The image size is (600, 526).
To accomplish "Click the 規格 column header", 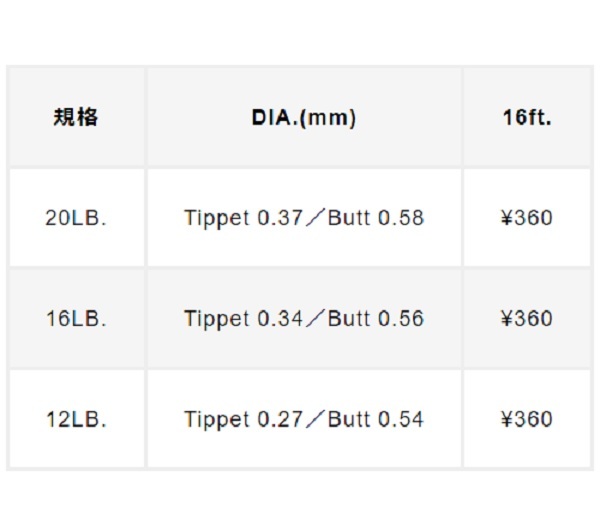I will point(75,117).
